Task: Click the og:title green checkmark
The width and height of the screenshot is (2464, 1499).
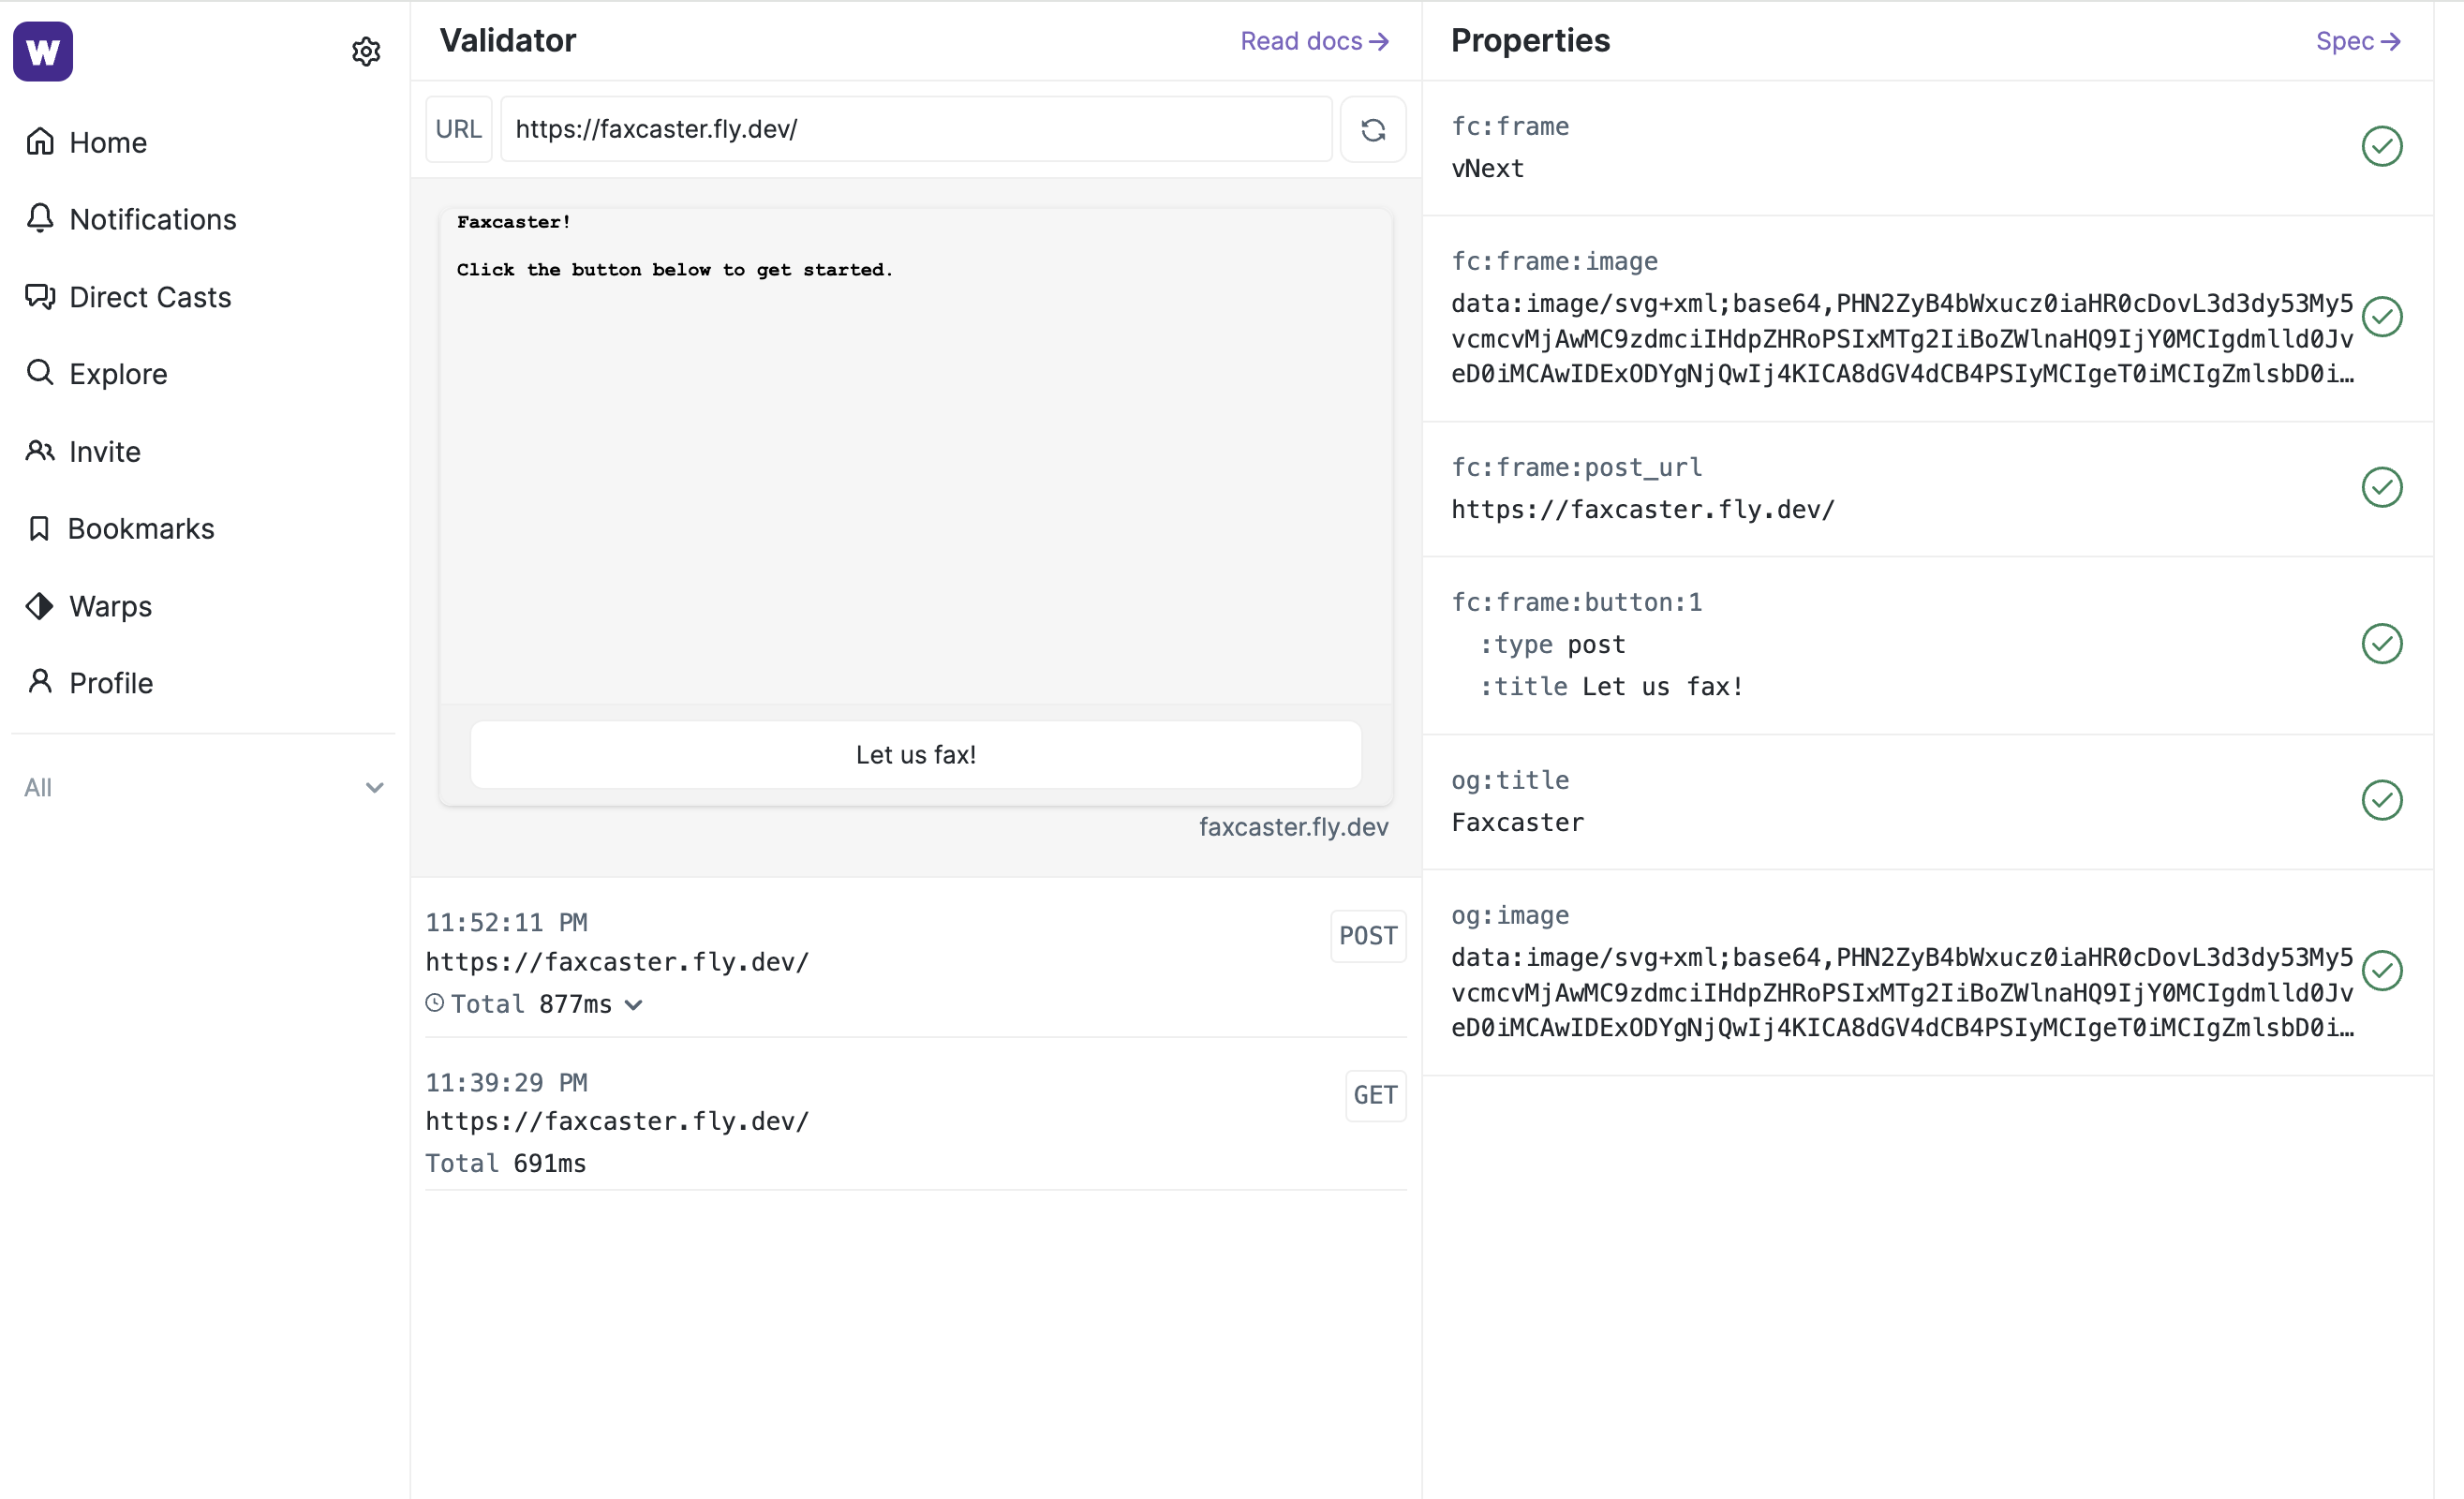Action: 2382,800
